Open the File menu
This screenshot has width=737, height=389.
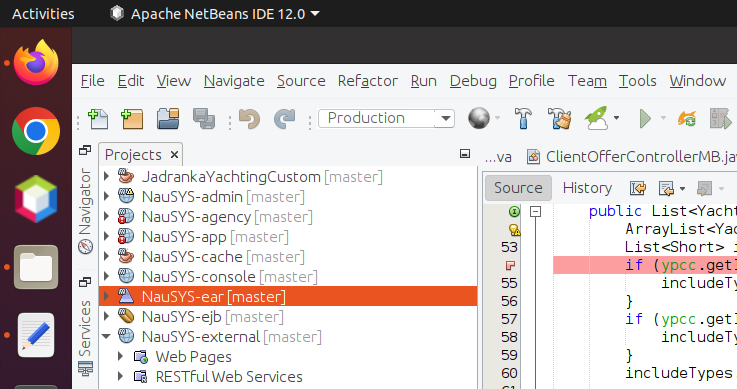pyautogui.click(x=93, y=81)
